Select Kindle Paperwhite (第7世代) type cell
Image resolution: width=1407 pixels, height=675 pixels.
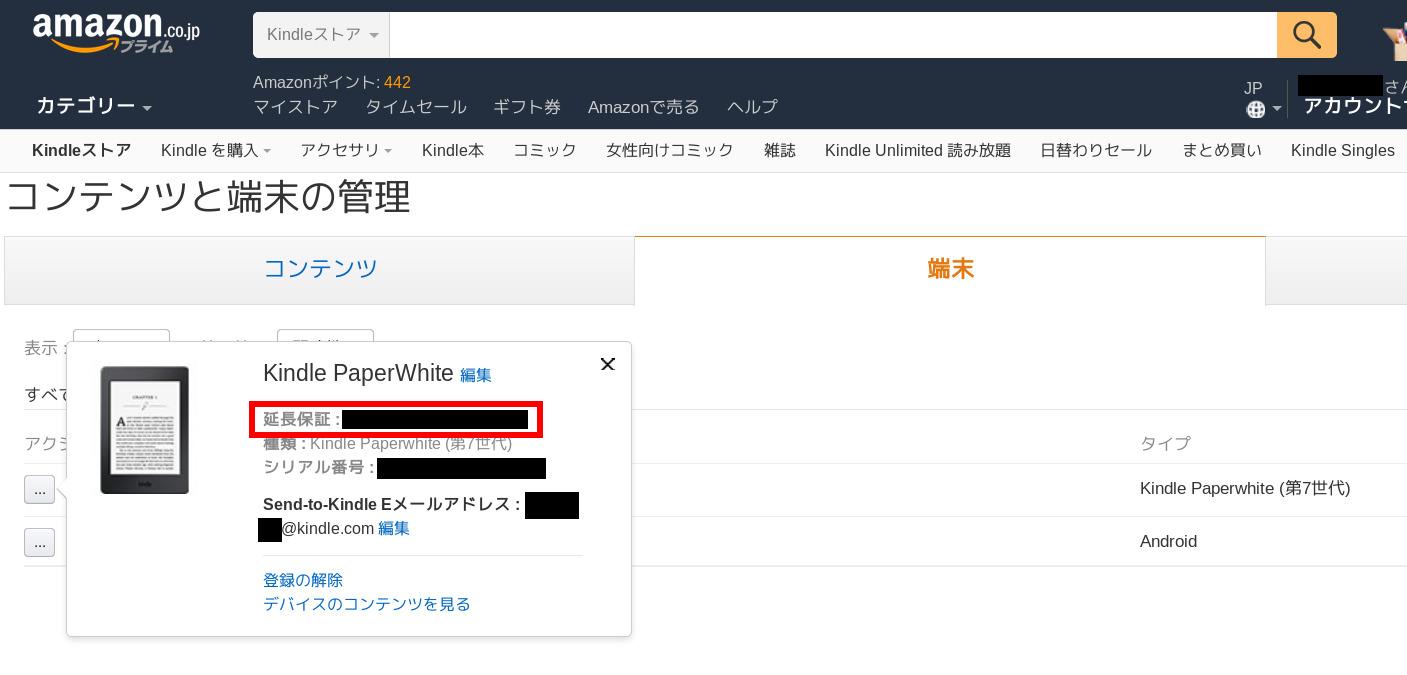[1245, 488]
